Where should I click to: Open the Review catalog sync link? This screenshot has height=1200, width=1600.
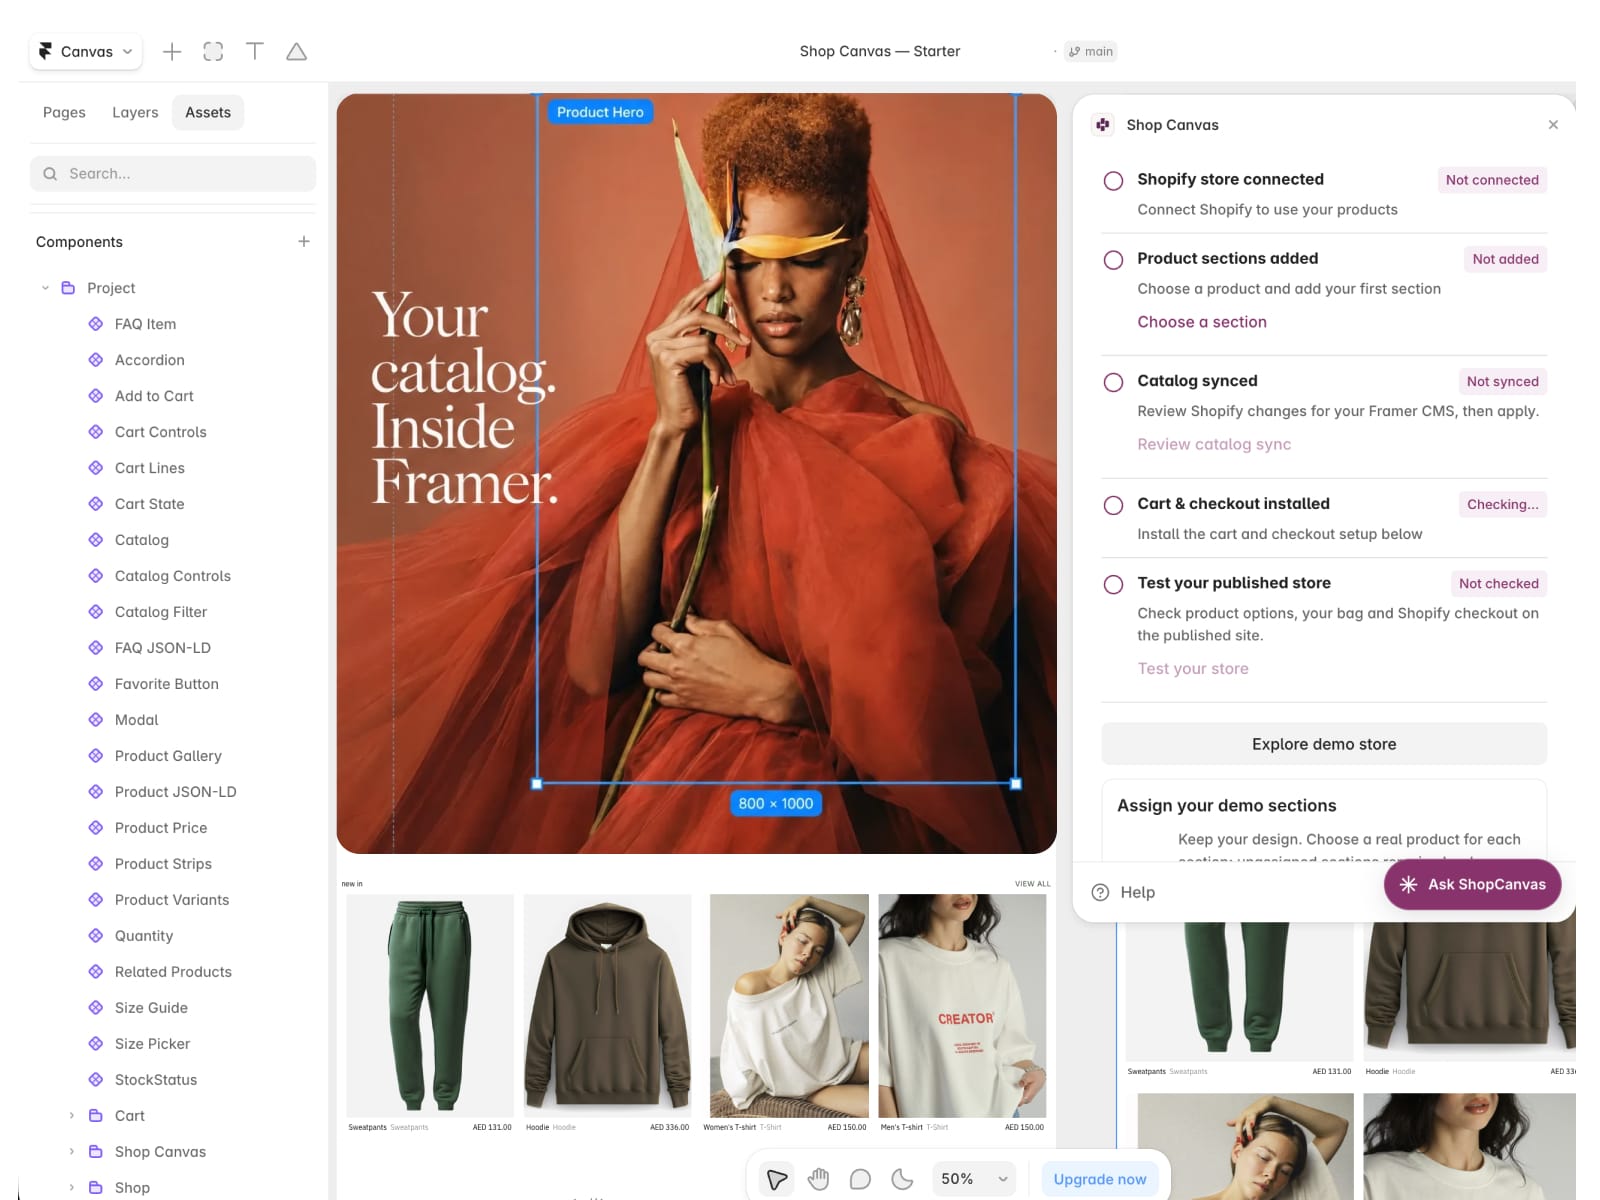1214,444
